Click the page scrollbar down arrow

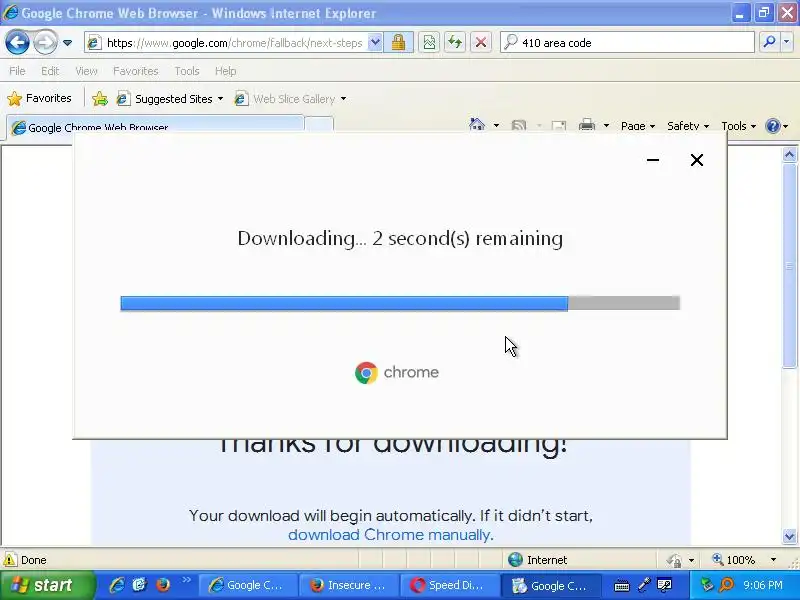(x=789, y=536)
